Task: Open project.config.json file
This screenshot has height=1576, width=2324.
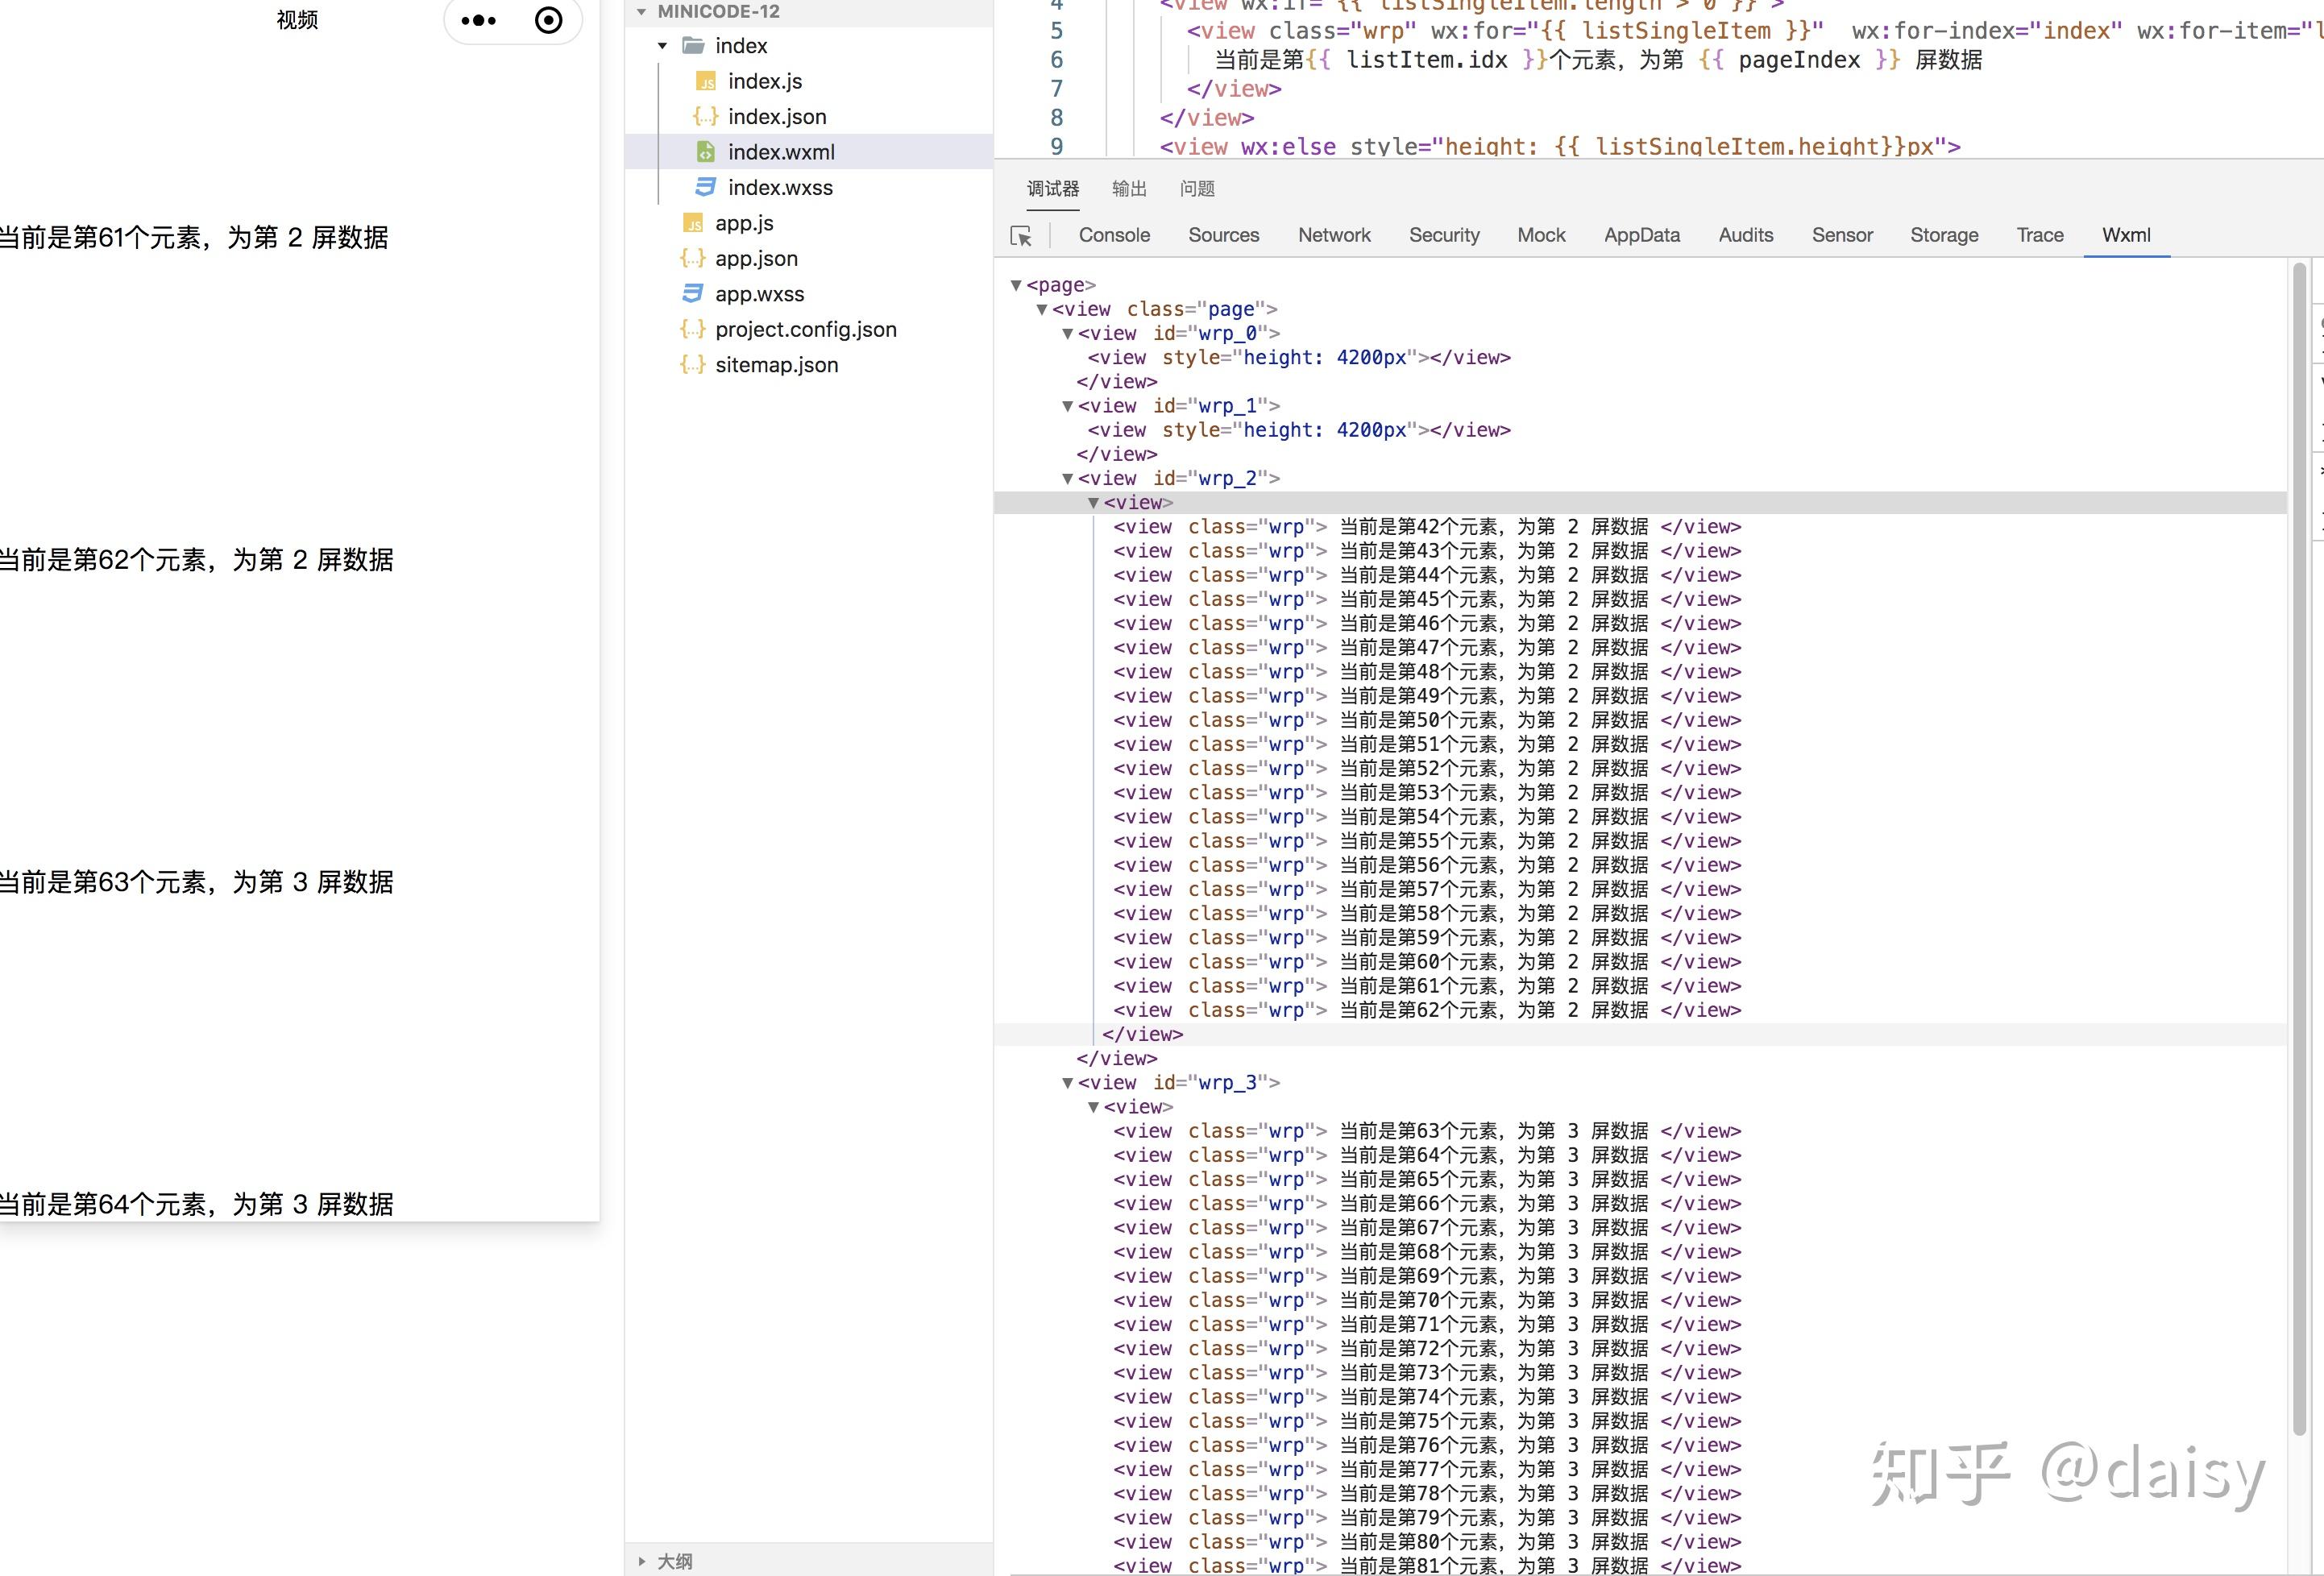Action: [805, 329]
